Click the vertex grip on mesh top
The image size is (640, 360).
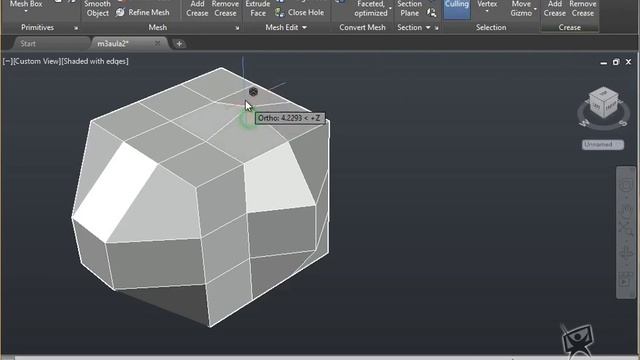point(253,92)
